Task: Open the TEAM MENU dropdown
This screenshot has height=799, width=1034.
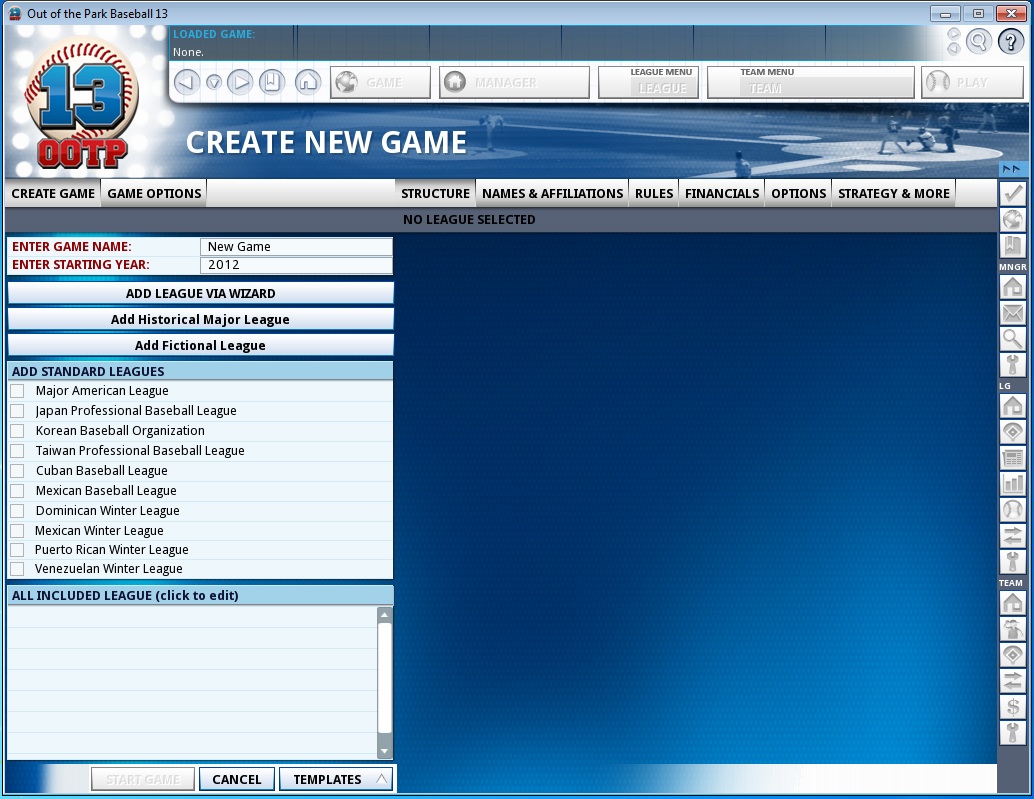Action: pos(811,82)
